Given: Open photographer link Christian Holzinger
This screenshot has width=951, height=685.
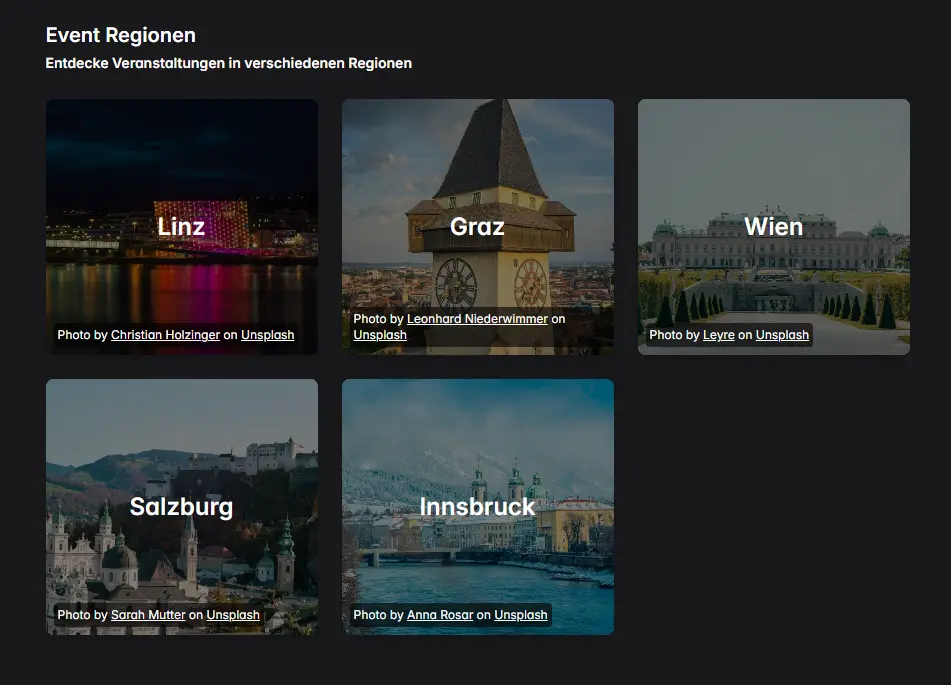Looking at the screenshot, I should (x=165, y=335).
